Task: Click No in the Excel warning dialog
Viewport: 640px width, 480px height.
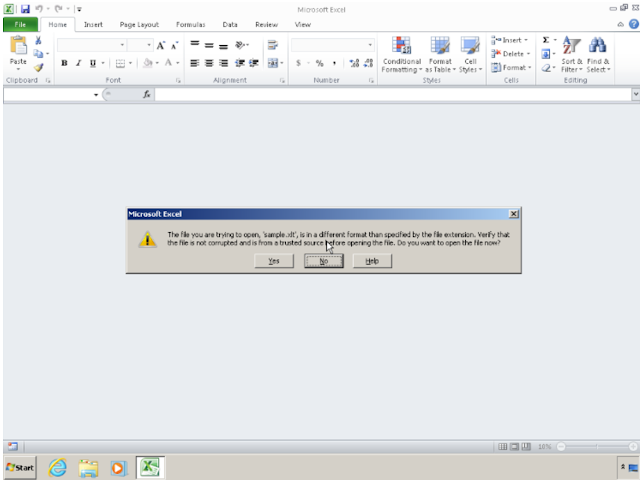Action: click(323, 261)
